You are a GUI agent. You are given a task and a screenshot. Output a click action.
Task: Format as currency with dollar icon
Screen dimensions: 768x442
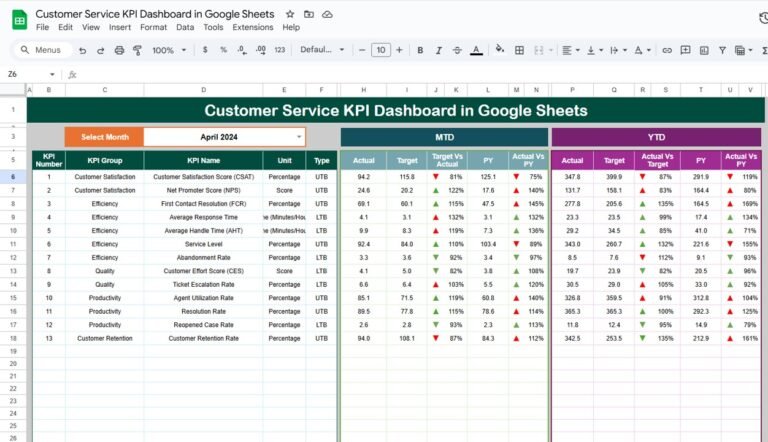tap(205, 49)
